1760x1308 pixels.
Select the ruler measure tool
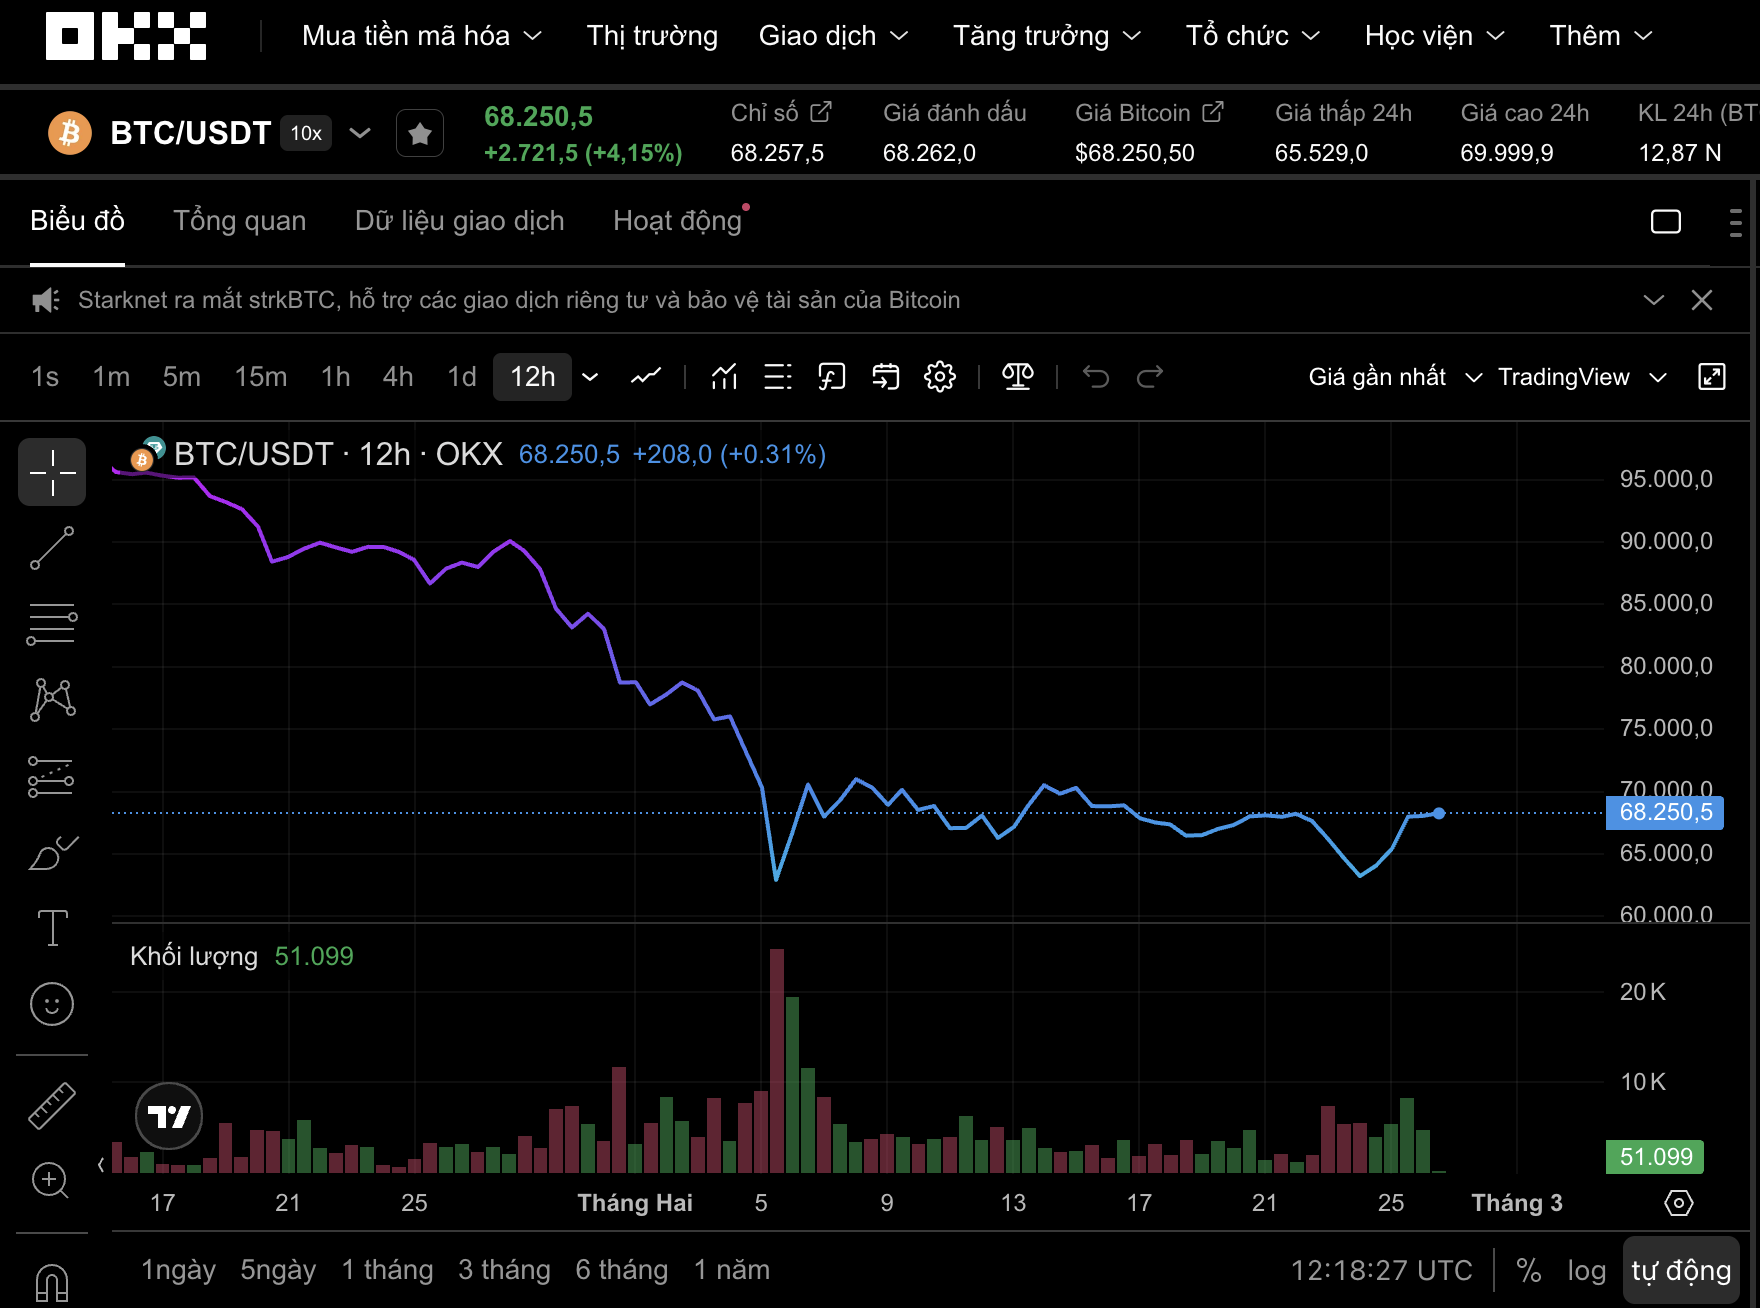(x=52, y=1106)
